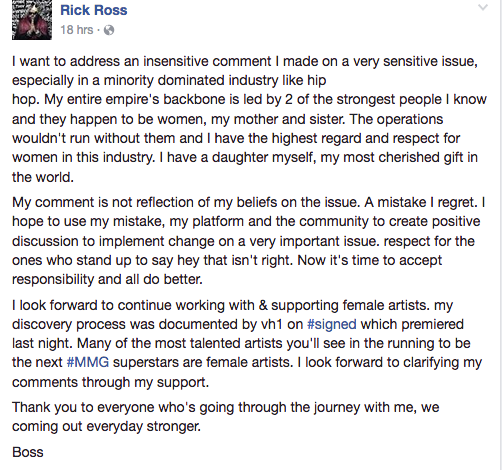Click the sentence 'A mistake I regret.'
The image size is (502, 470).
(421, 202)
